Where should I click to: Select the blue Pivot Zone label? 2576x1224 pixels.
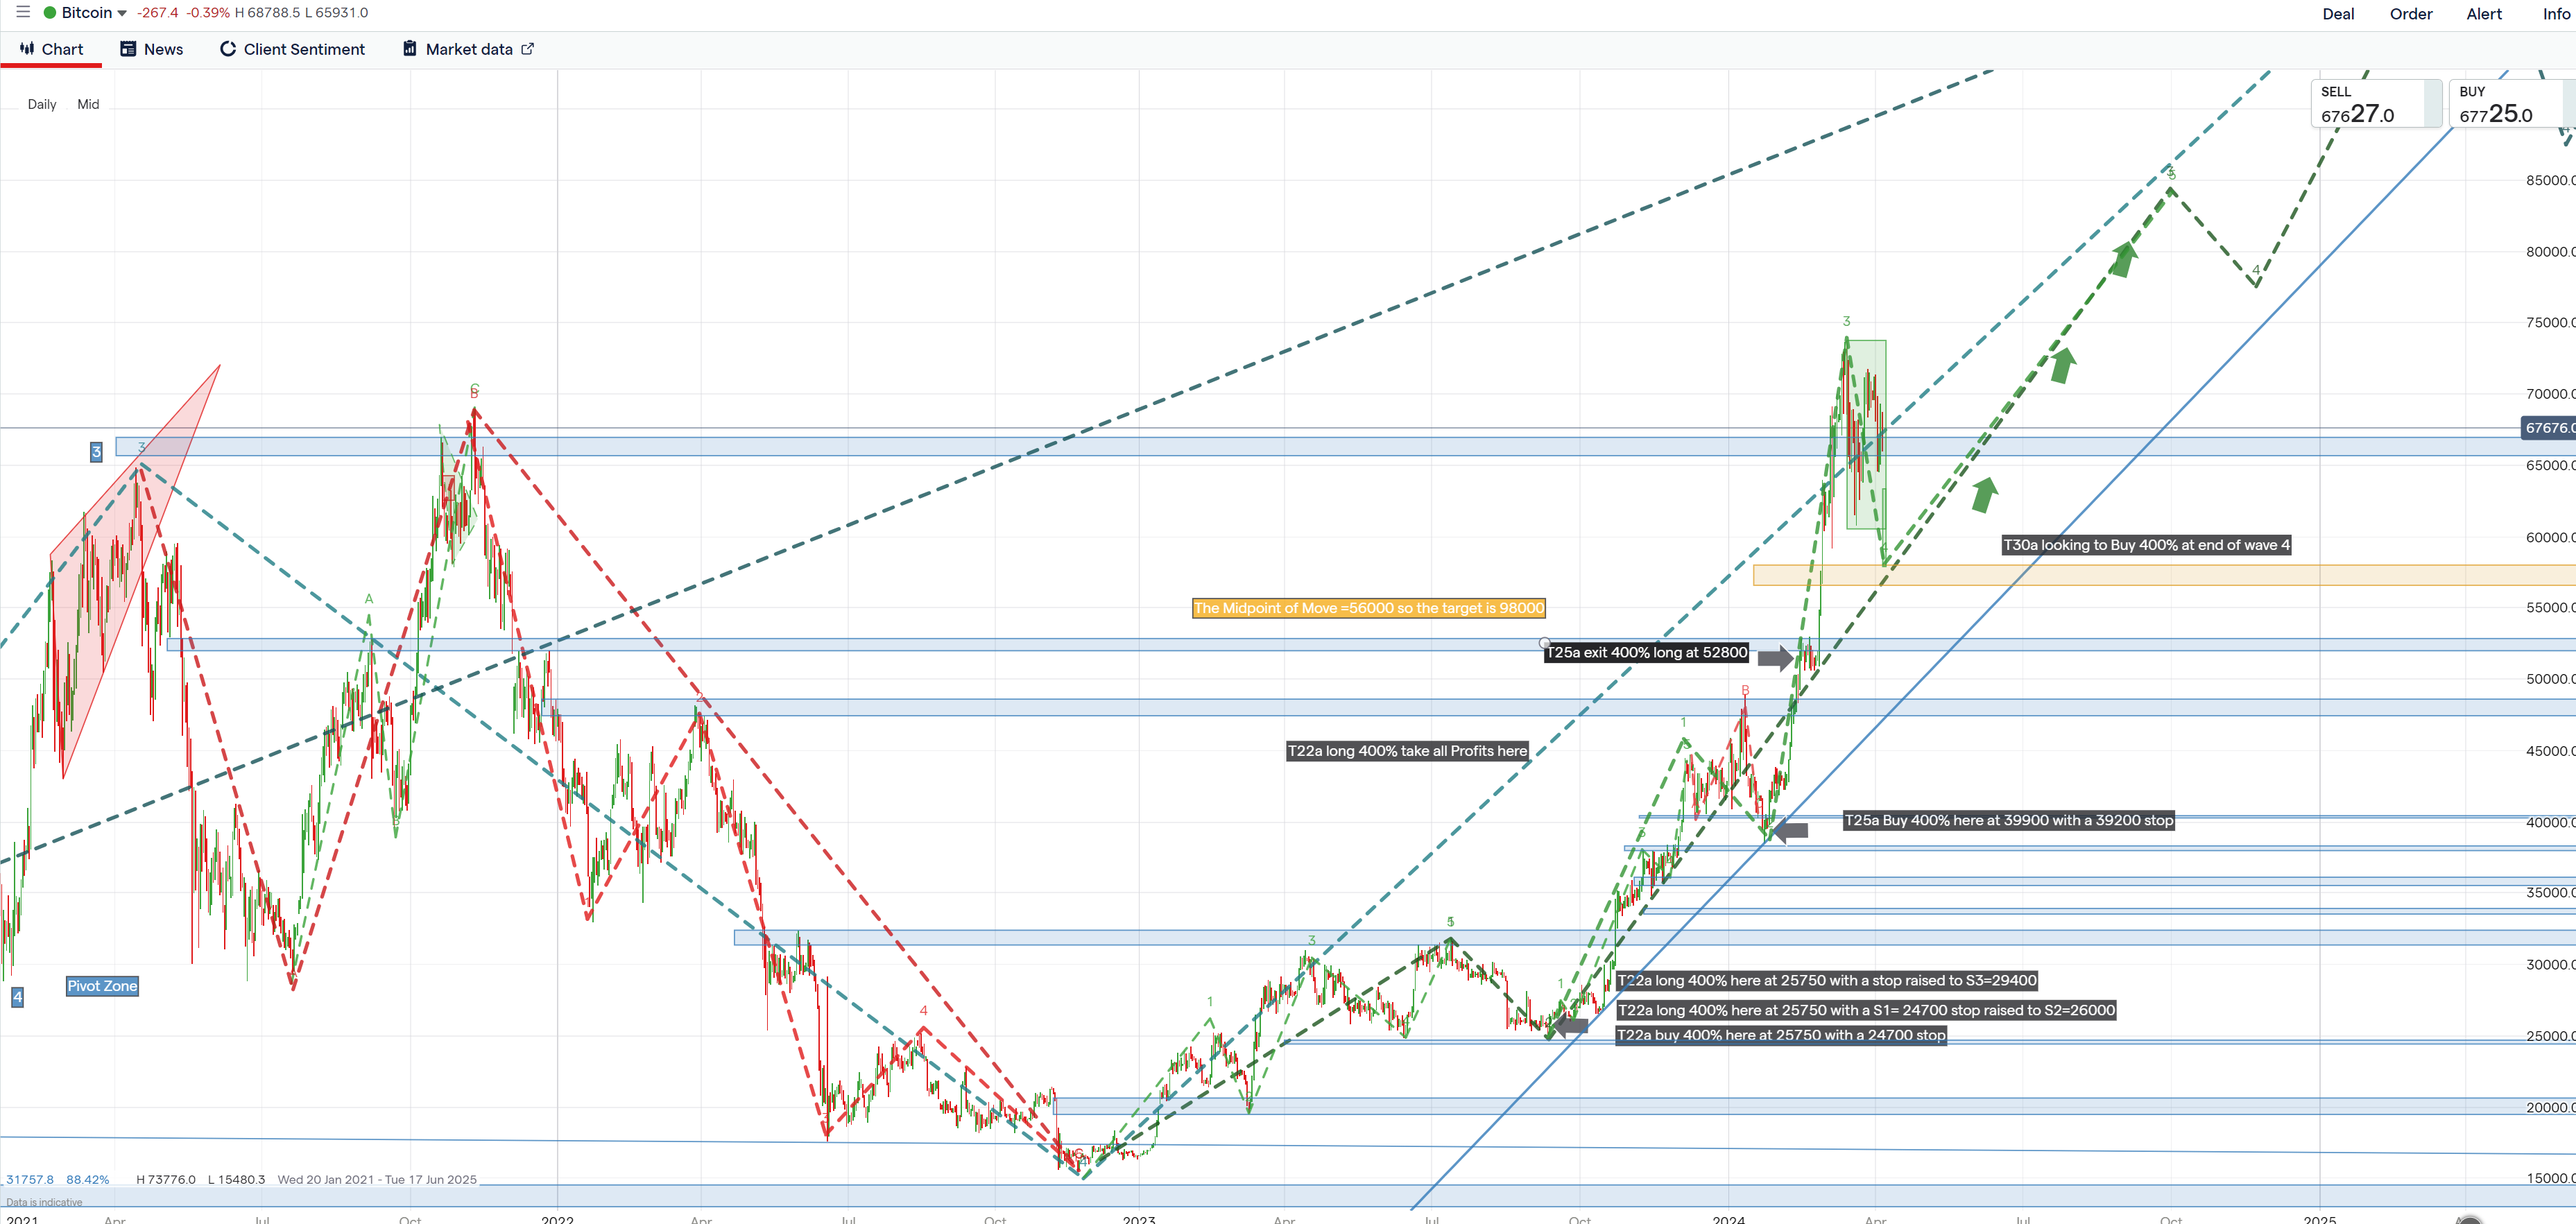102,986
